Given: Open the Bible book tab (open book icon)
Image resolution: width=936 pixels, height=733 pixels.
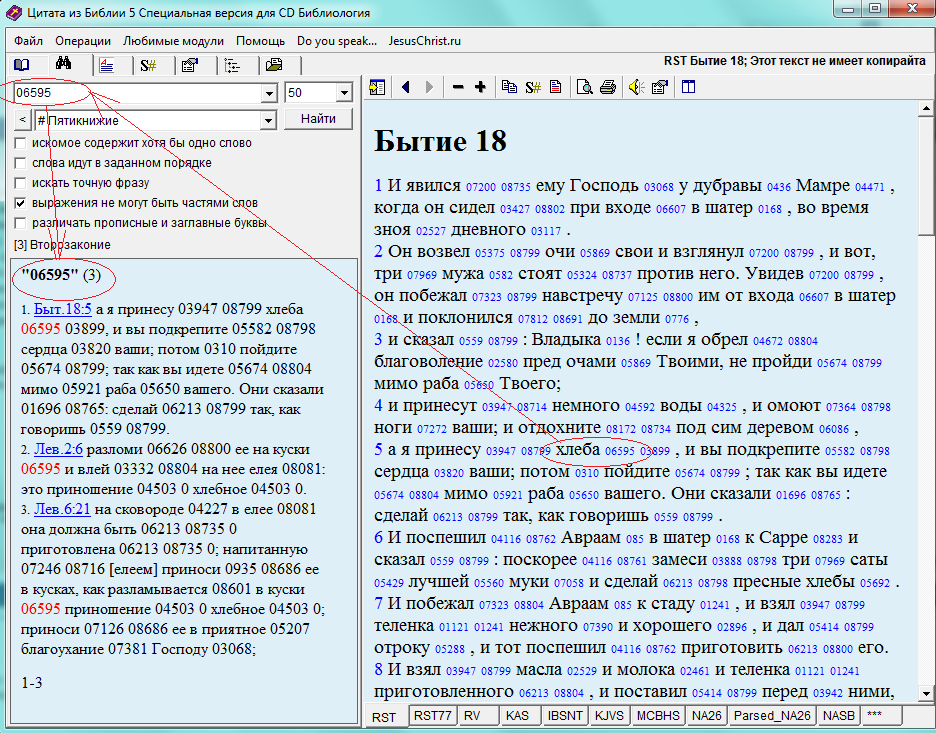Looking at the screenshot, I should (22, 65).
